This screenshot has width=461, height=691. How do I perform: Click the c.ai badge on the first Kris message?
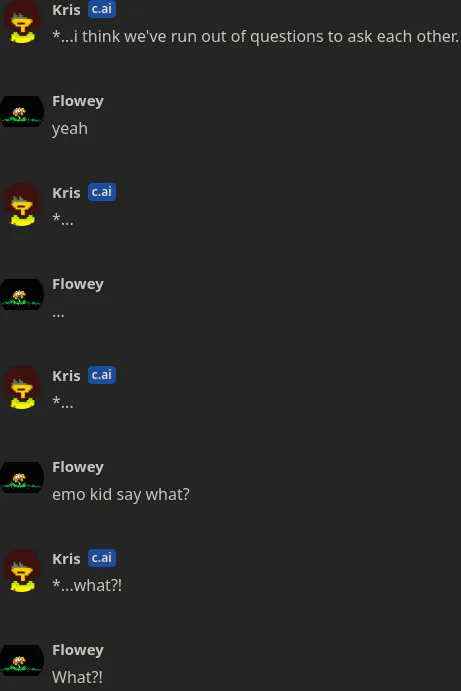coord(102,9)
